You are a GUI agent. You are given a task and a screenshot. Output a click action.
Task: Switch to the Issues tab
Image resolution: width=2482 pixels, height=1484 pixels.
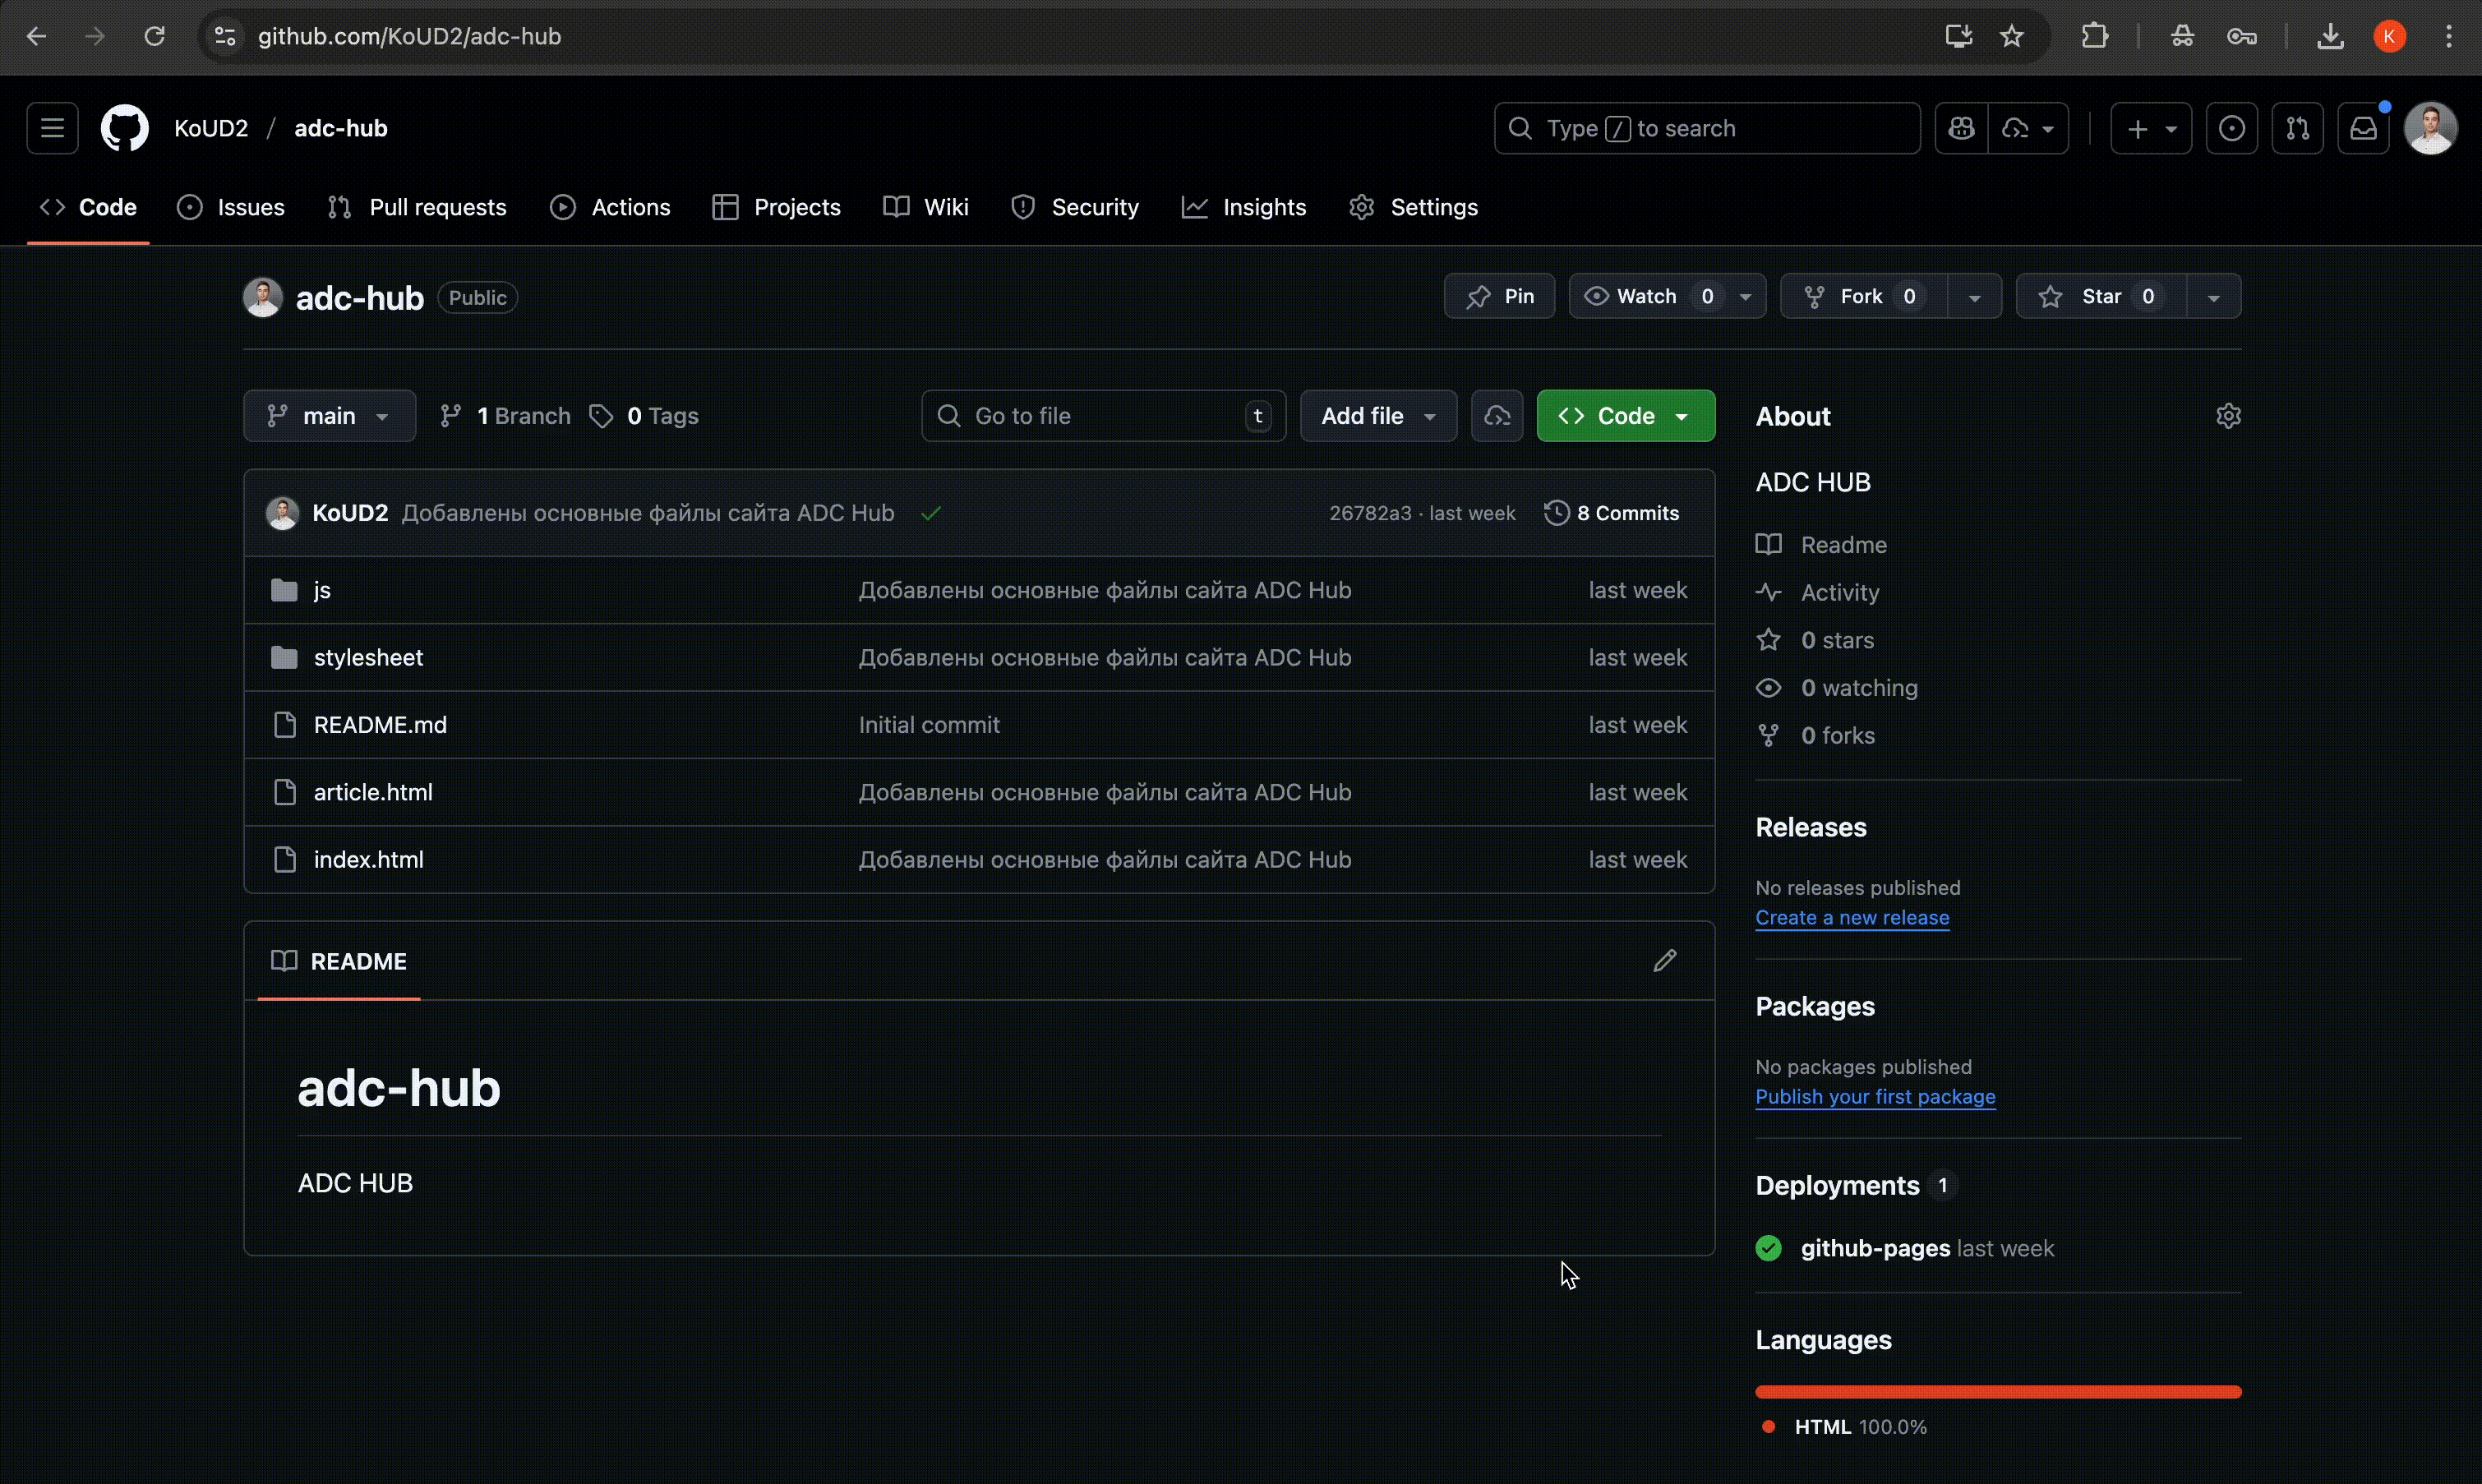tap(231, 207)
